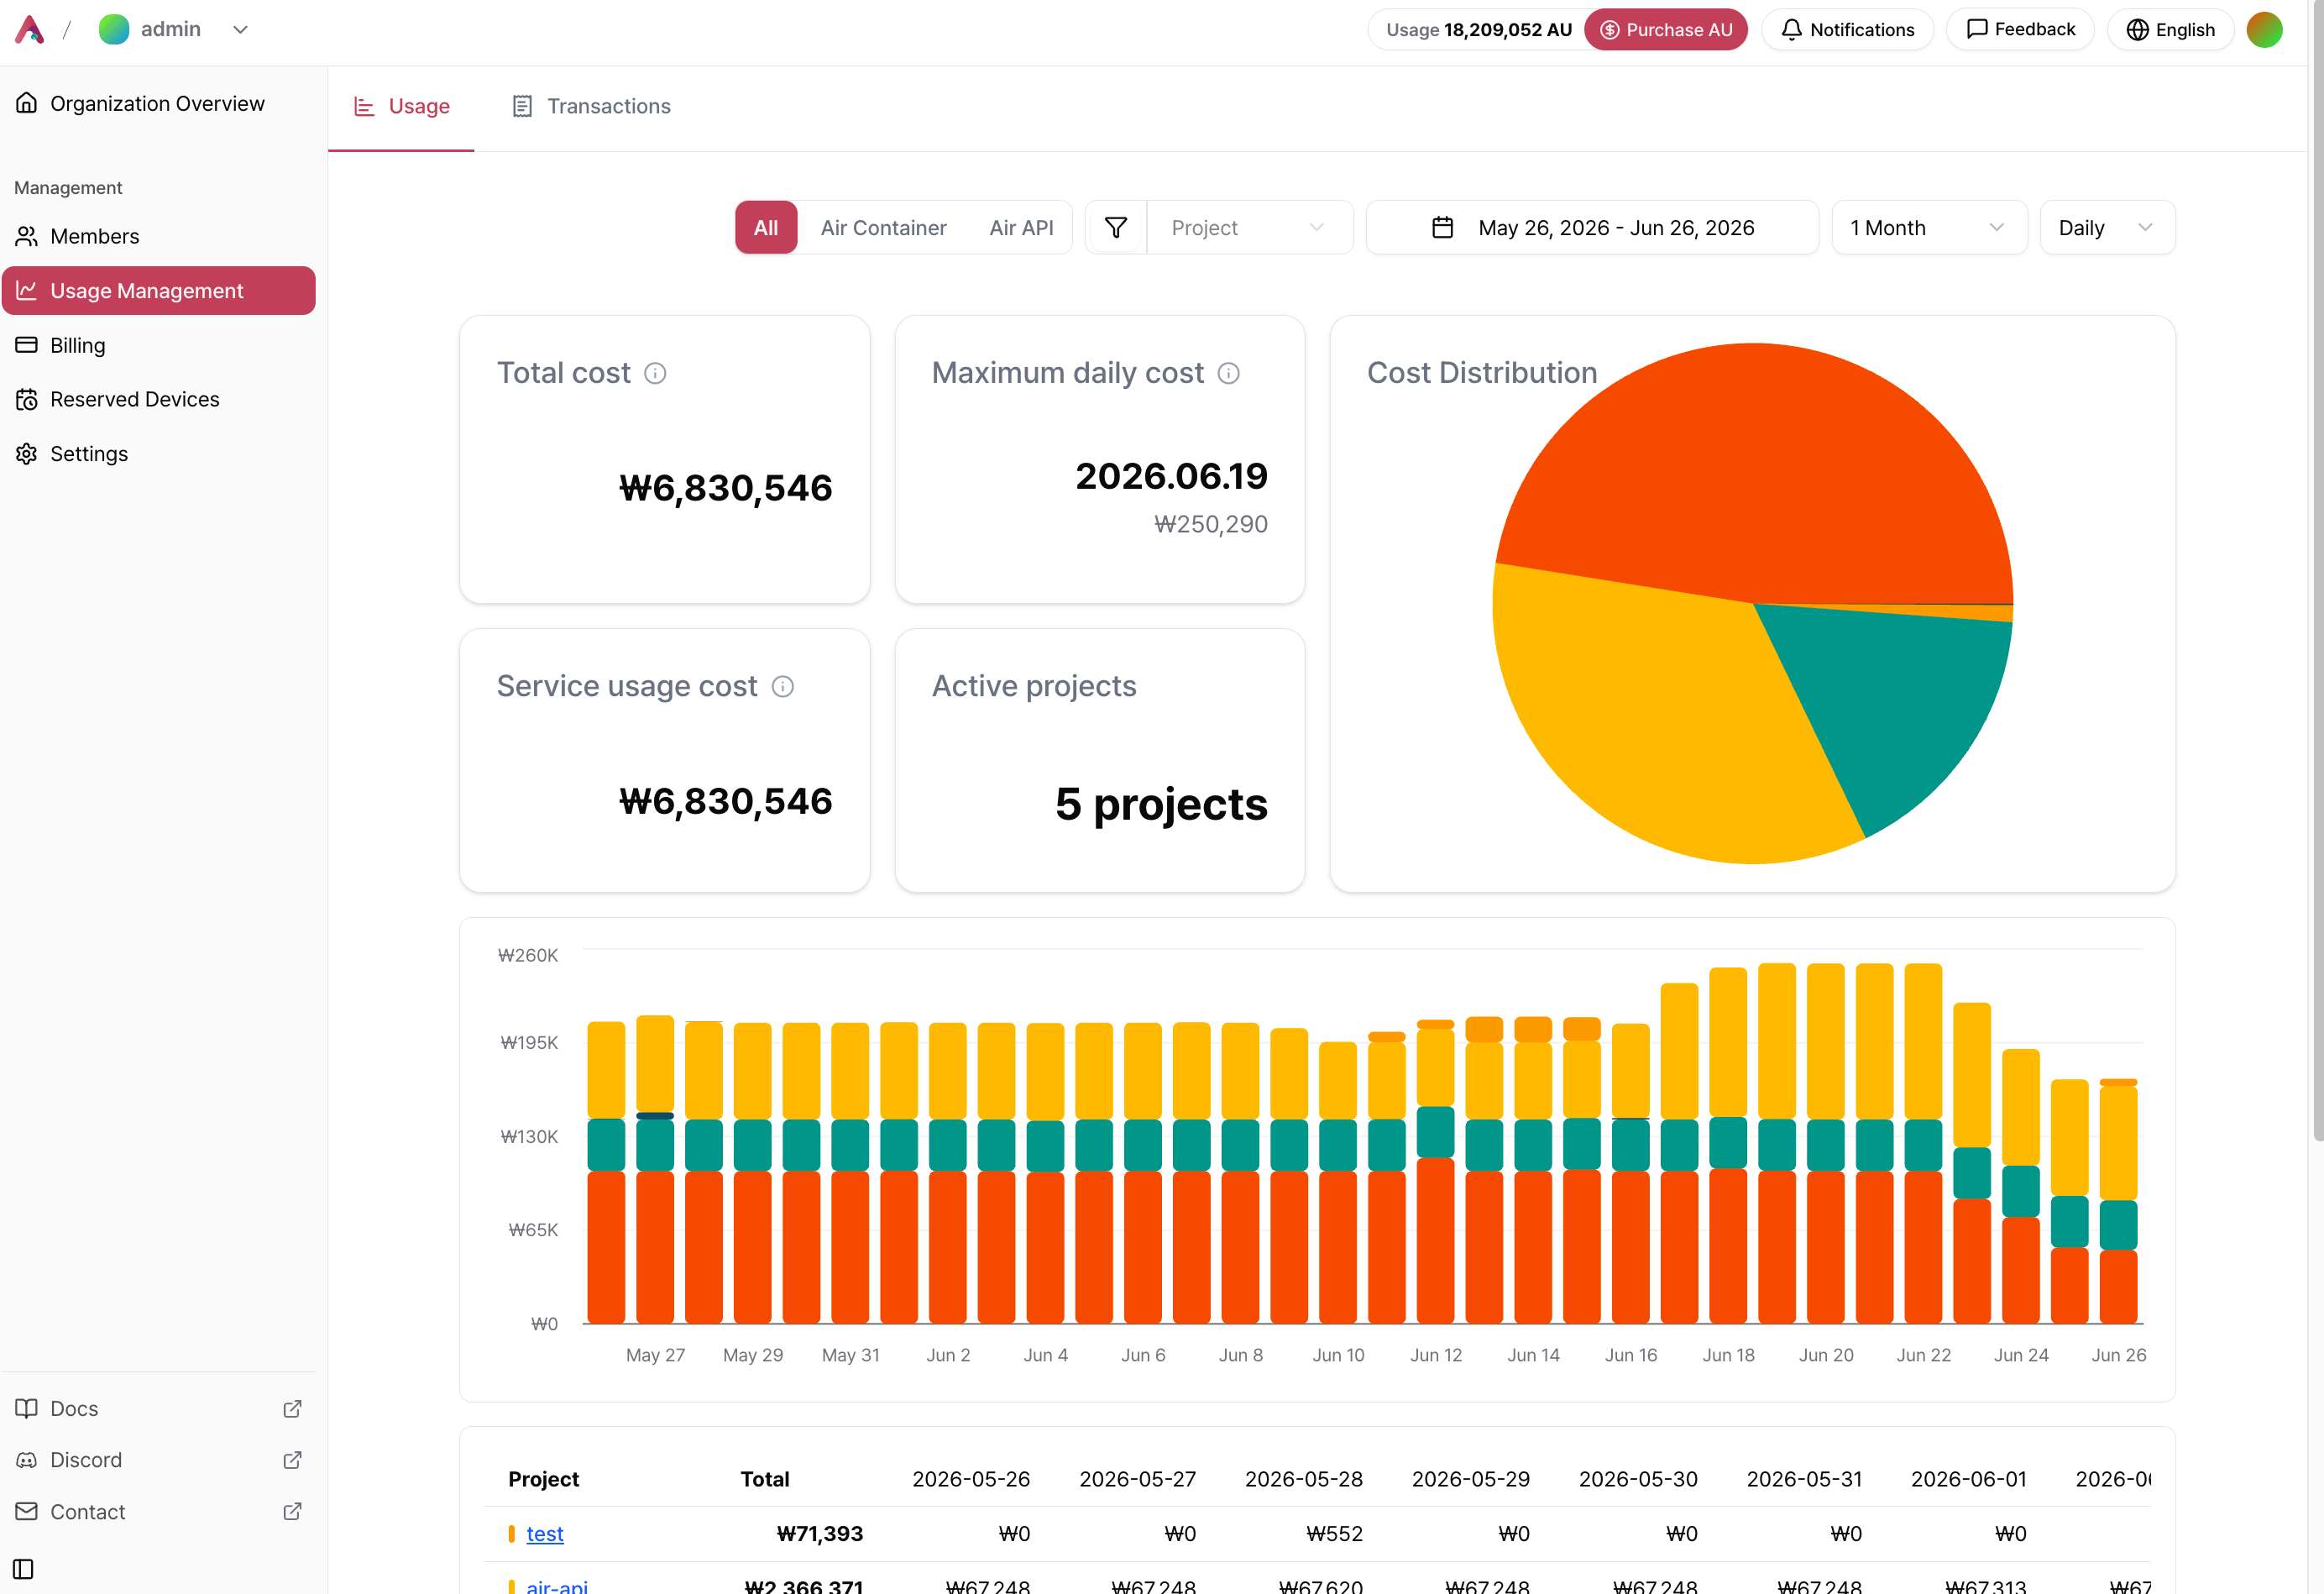Screen dimensions: 2324x1594
Task: Open the Contact link
Action: (158, 1512)
